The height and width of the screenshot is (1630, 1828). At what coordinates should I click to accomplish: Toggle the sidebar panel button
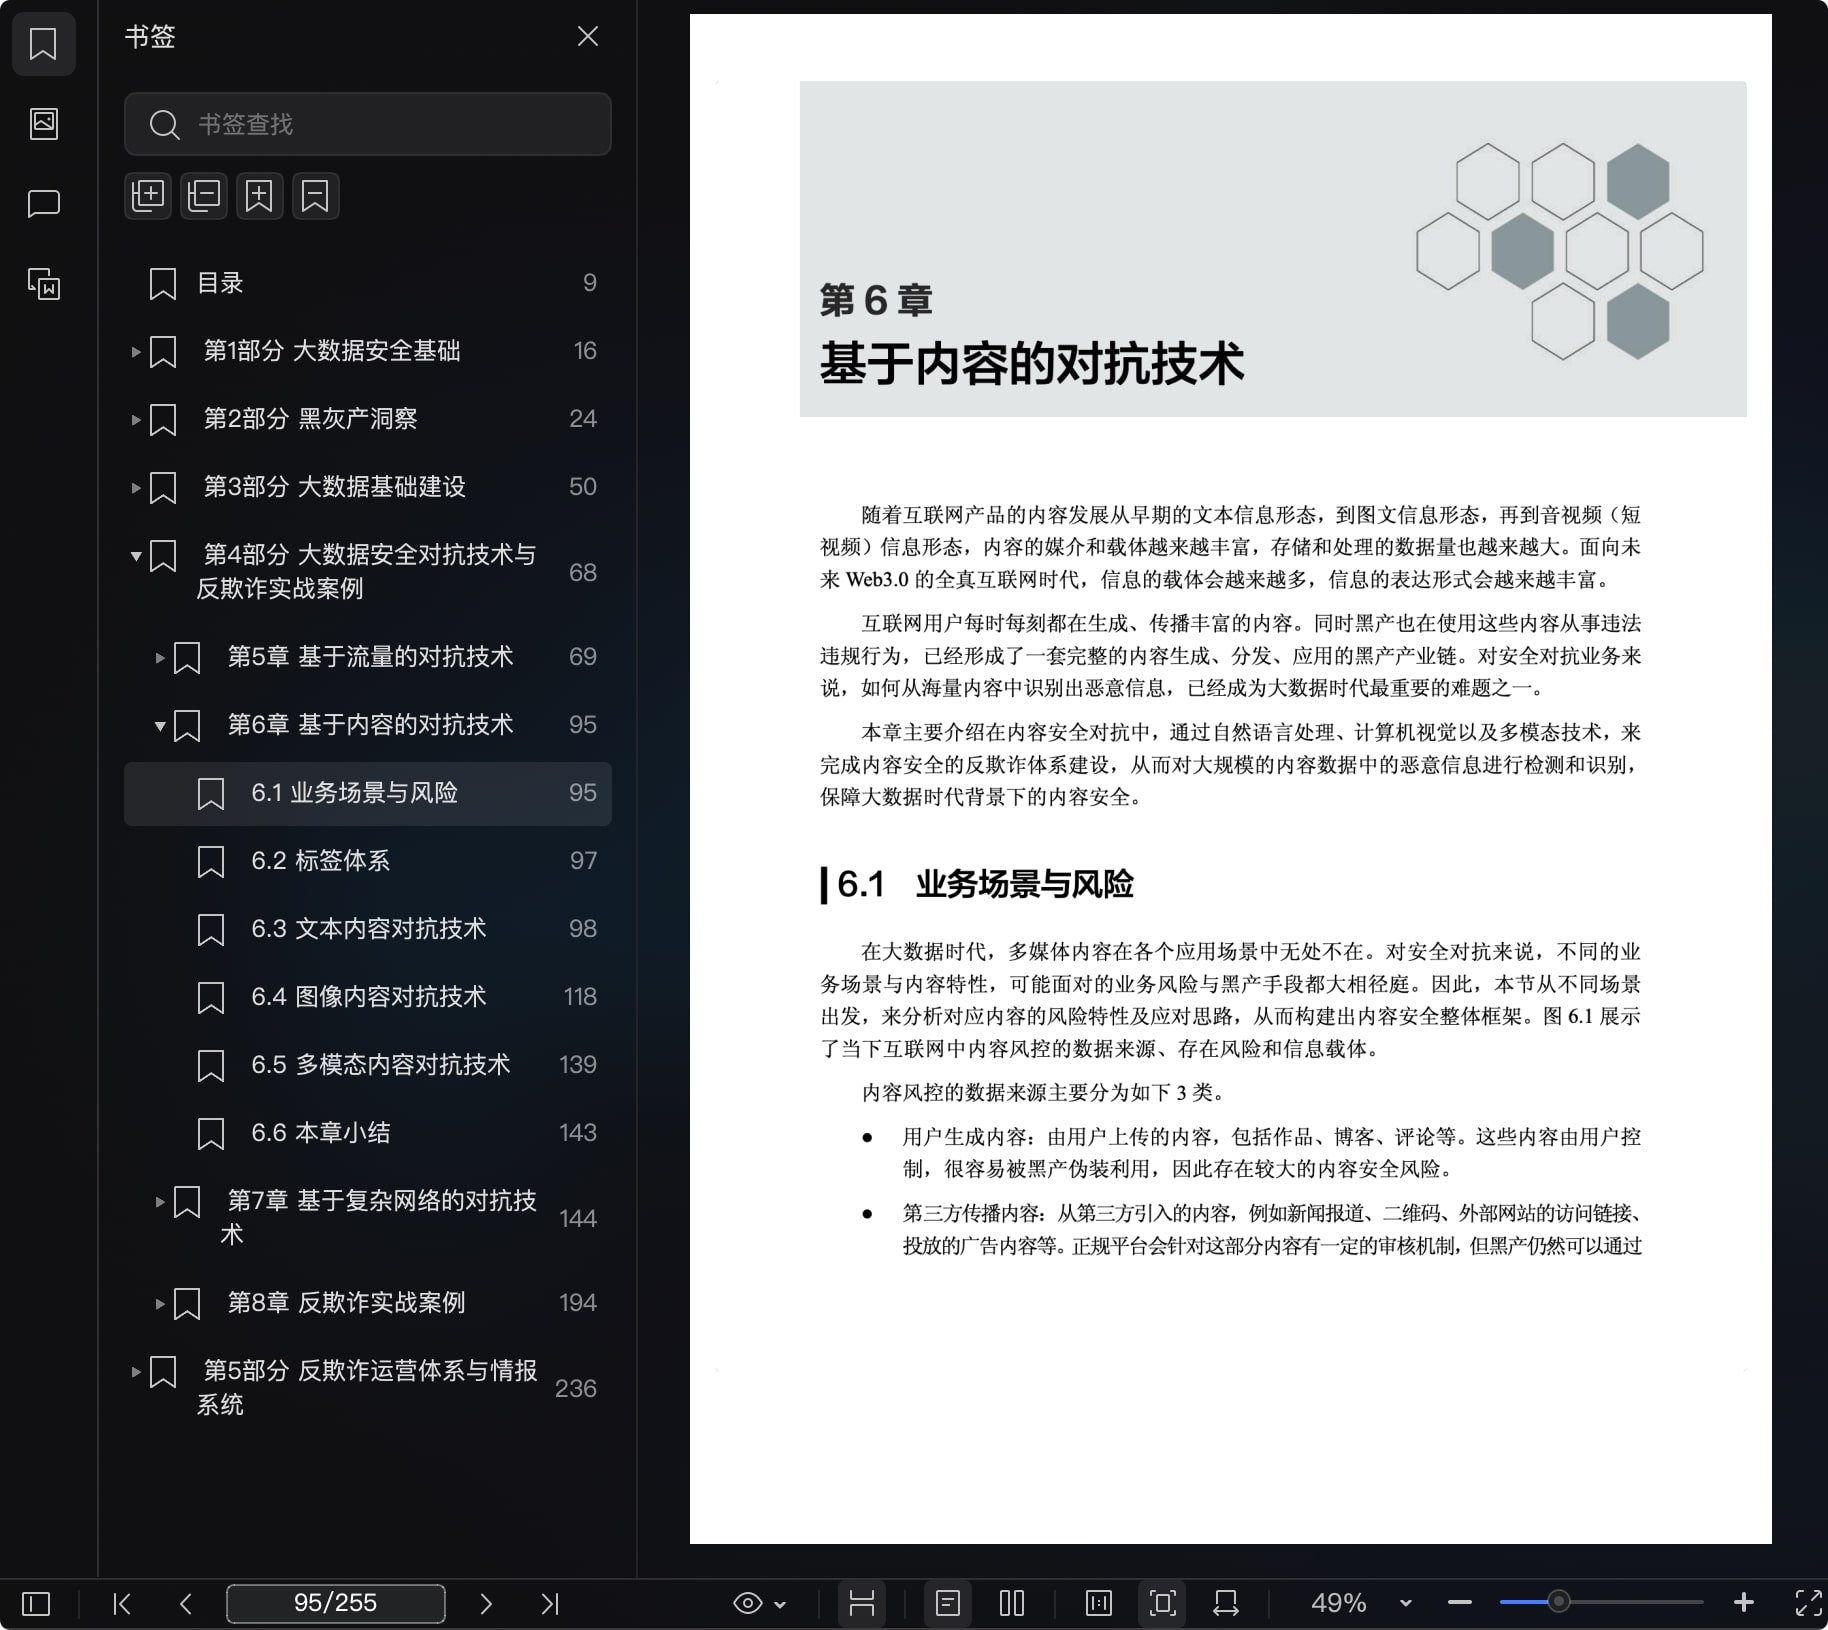click(36, 1604)
